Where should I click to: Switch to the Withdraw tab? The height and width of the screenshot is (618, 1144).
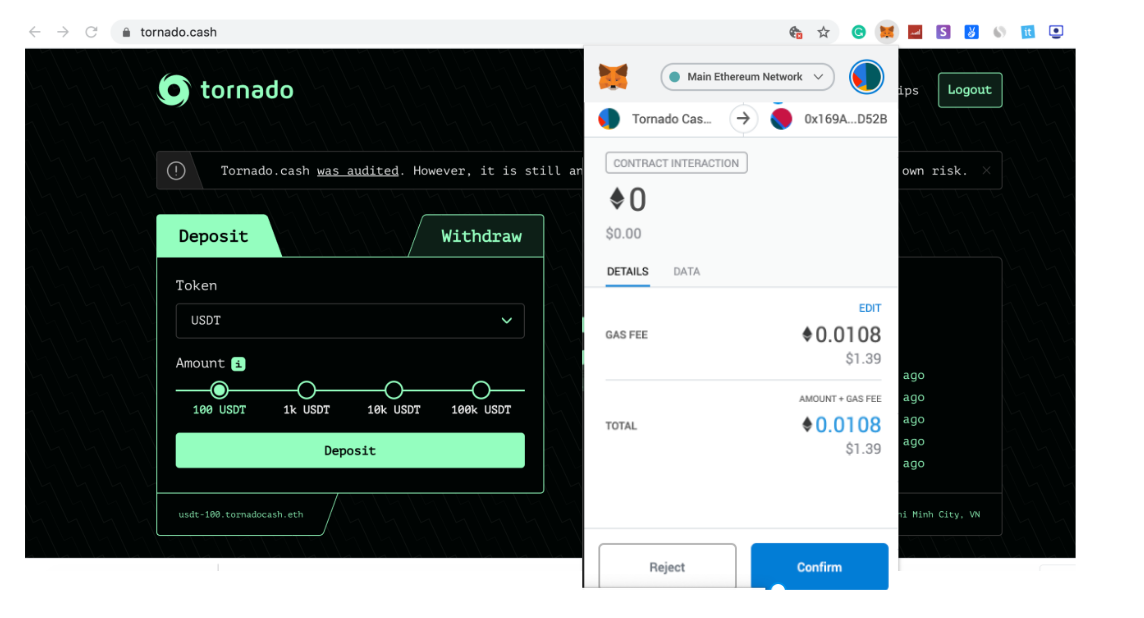coord(482,236)
